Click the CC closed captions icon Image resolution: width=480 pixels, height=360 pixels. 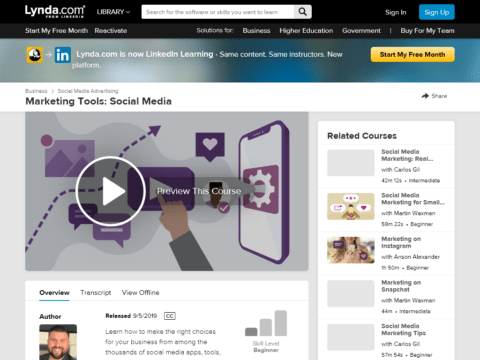[170, 316]
